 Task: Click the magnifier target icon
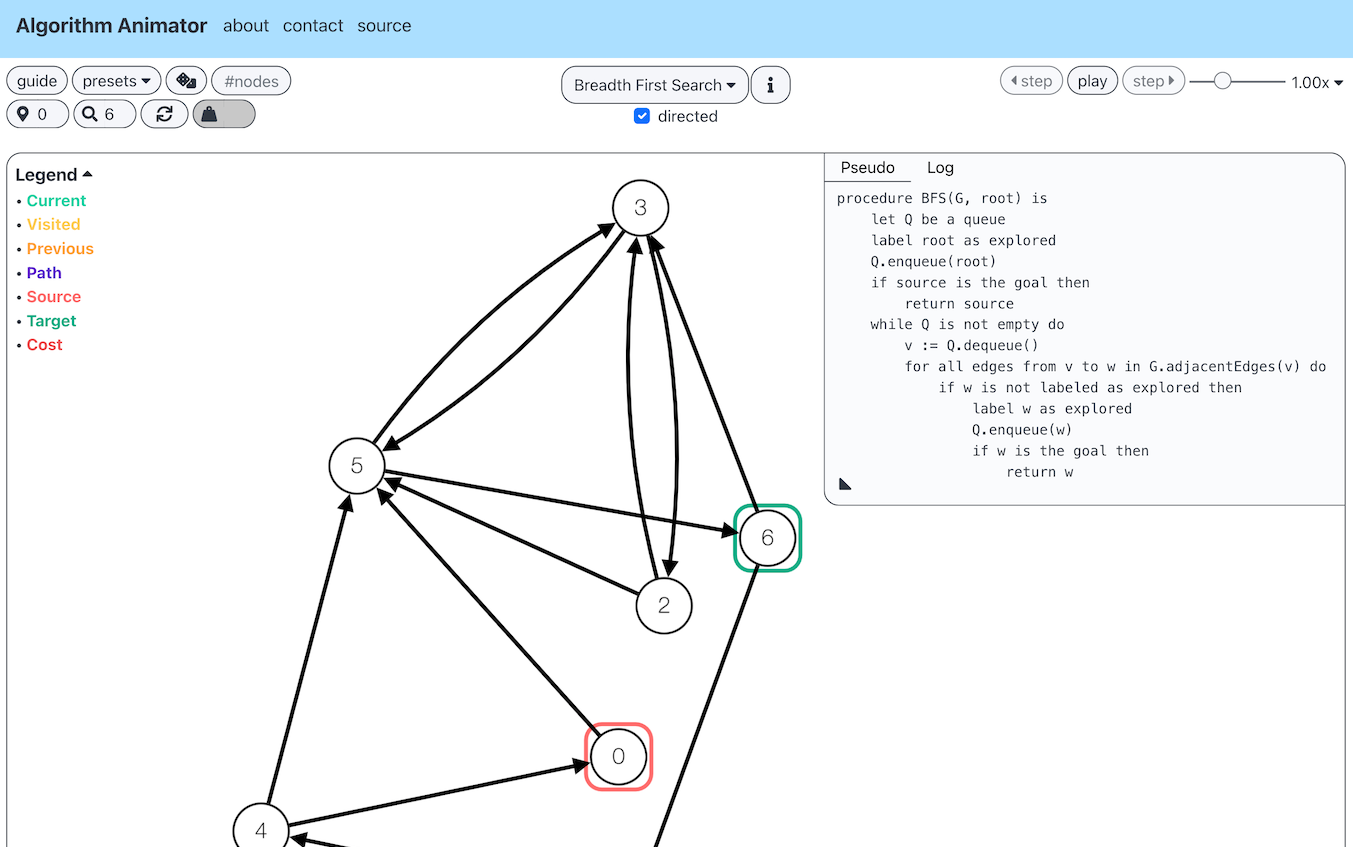tap(90, 114)
